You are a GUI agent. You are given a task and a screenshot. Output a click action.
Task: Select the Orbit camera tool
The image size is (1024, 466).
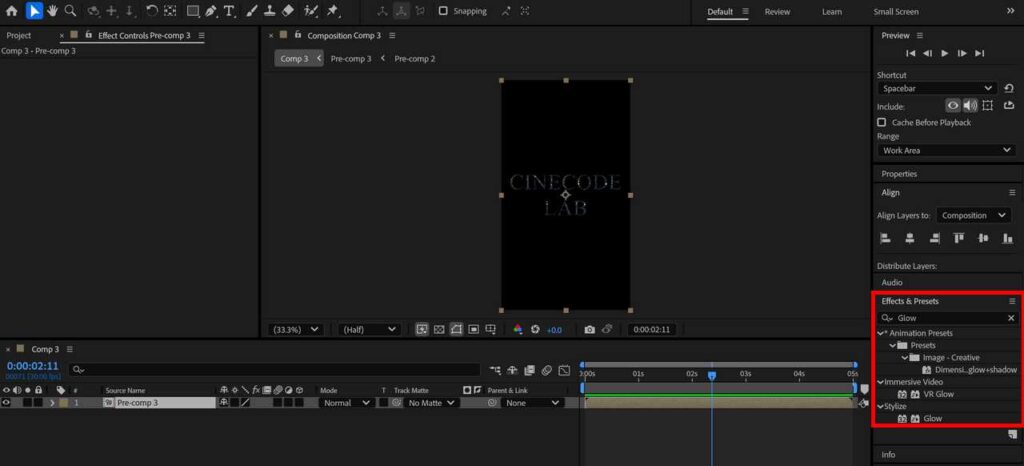tap(93, 11)
